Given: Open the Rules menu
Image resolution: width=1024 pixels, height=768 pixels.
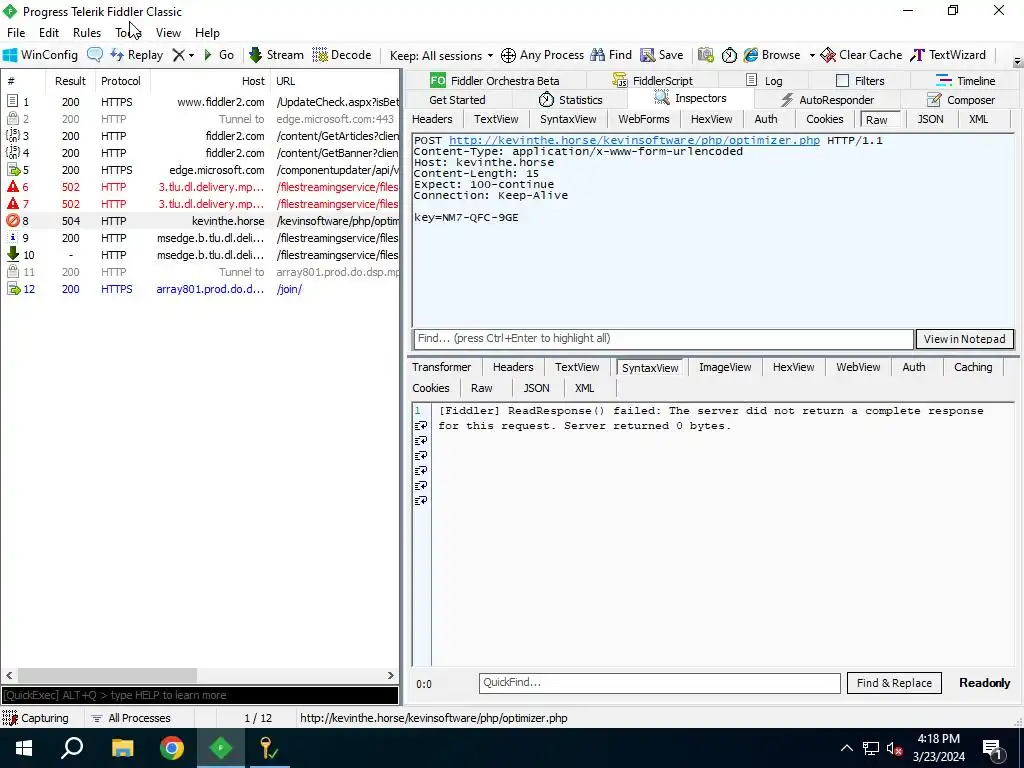Looking at the screenshot, I should point(87,33).
